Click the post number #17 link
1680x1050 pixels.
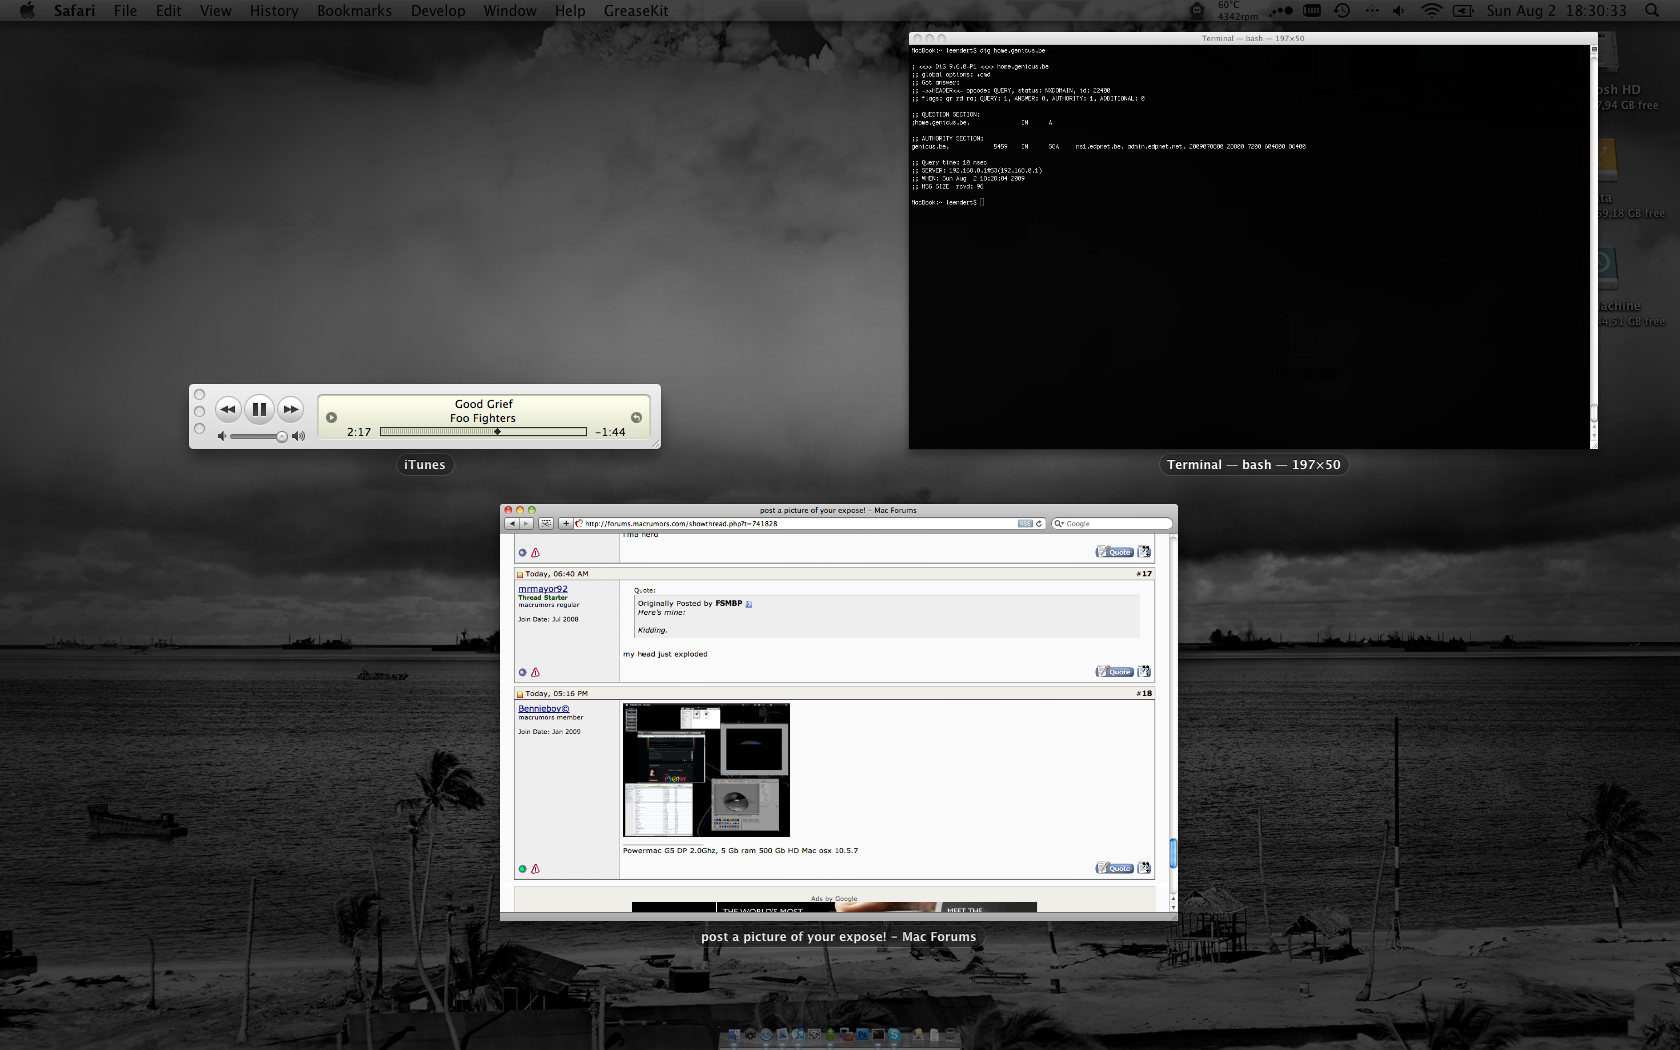pyautogui.click(x=1144, y=574)
